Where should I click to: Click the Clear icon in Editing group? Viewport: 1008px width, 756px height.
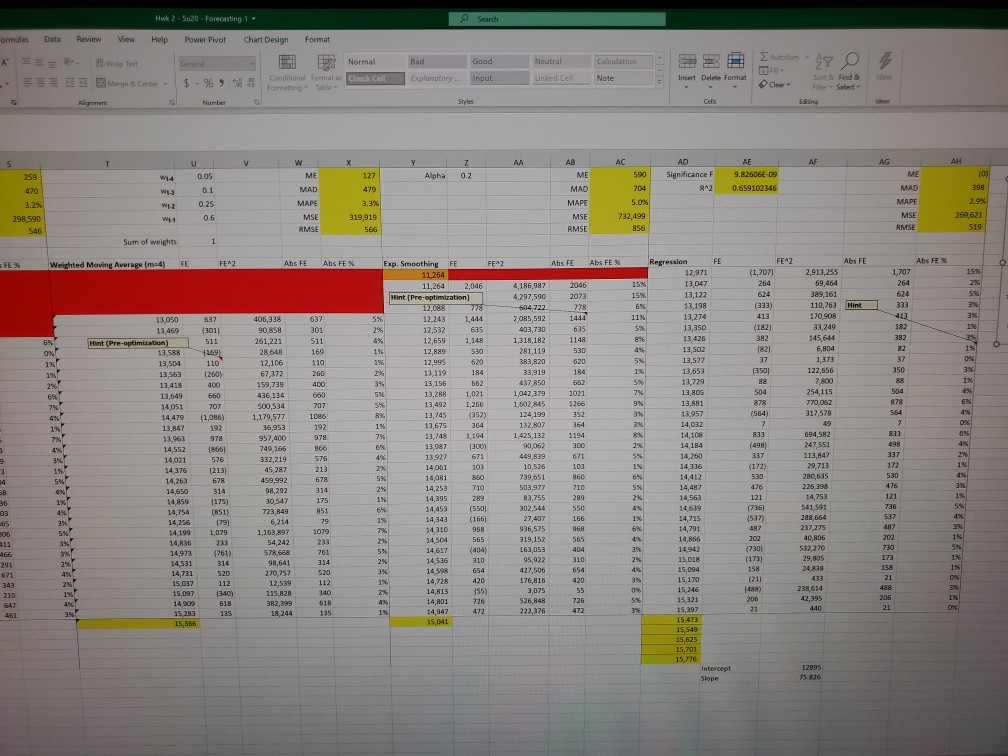click(x=762, y=85)
